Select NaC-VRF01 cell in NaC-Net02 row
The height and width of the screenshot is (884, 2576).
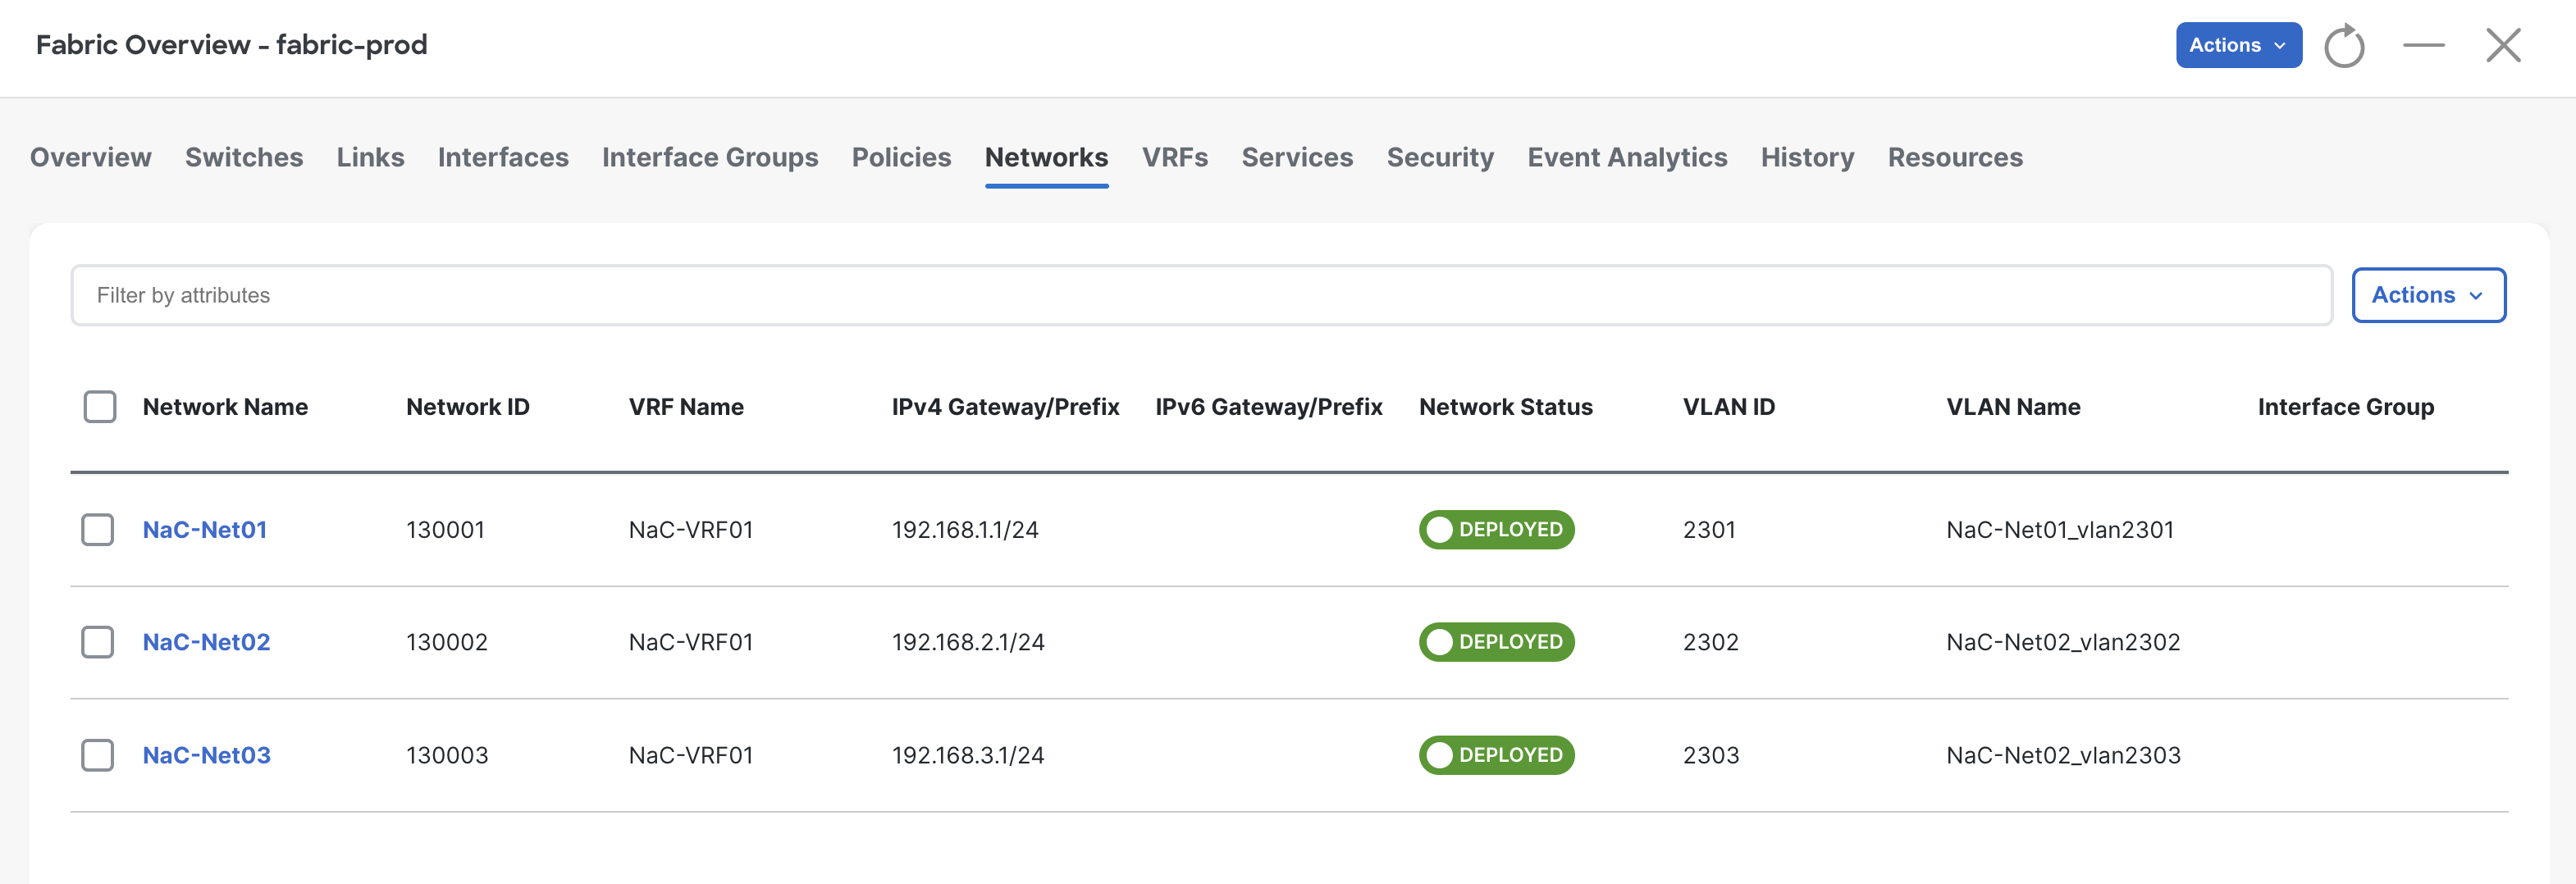pyautogui.click(x=691, y=642)
